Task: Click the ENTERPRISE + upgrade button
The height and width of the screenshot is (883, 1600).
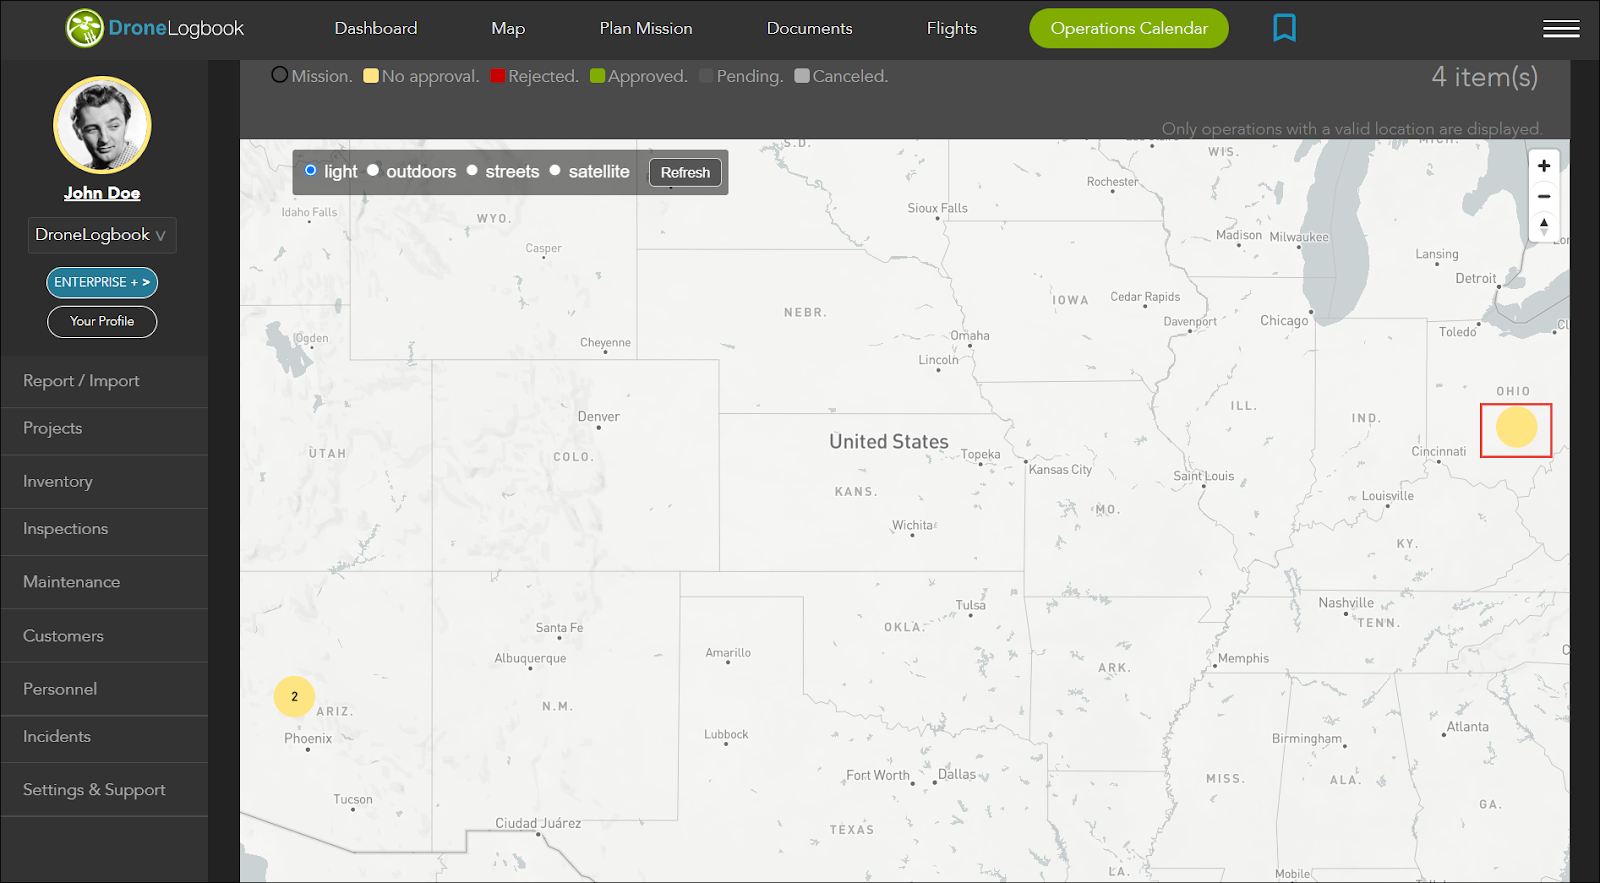Action: click(102, 282)
